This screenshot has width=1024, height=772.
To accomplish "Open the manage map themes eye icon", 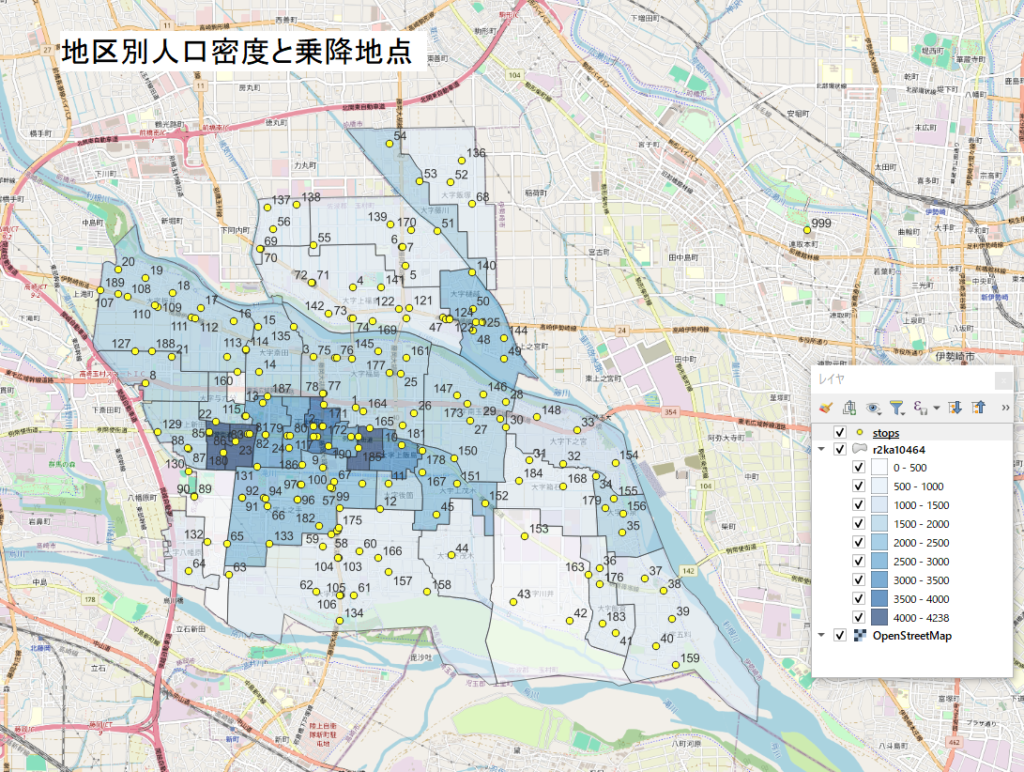I will point(873,407).
